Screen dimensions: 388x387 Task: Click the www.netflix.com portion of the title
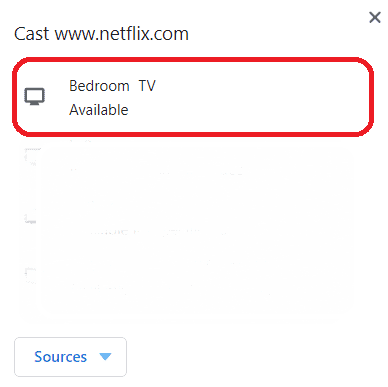coord(122,34)
